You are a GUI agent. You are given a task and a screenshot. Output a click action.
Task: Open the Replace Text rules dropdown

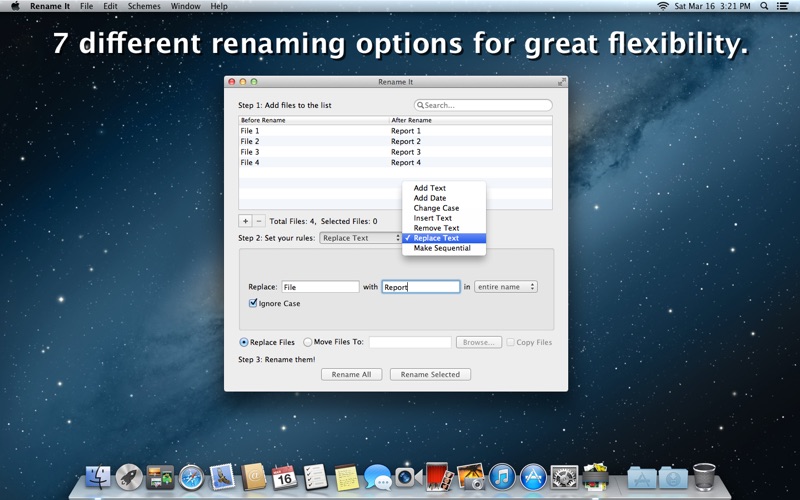tap(360, 238)
